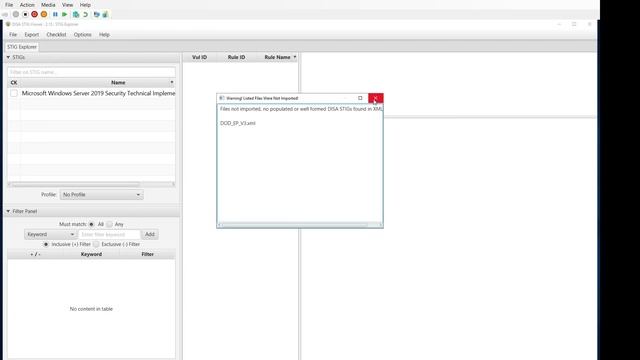This screenshot has height=360, width=640.
Task: Click the STIG list horizontal scrollbar
Action: point(91,184)
